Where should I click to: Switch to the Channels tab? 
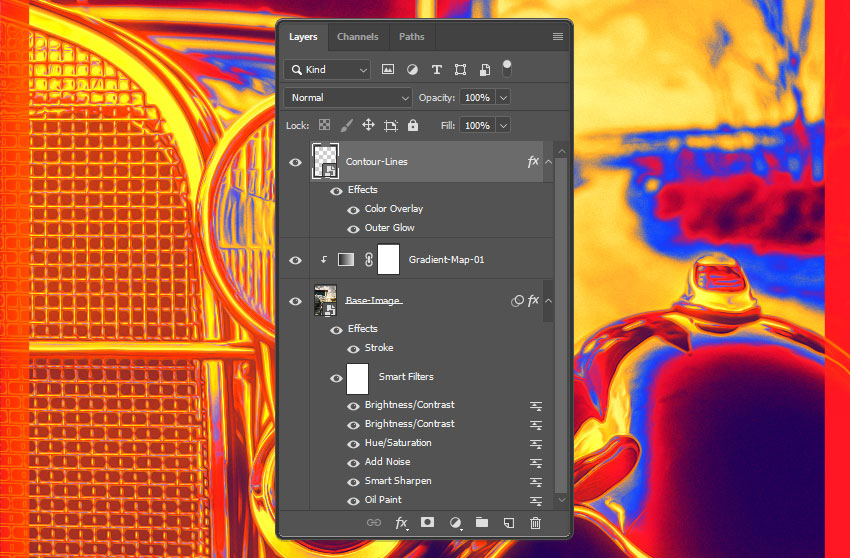coord(358,36)
